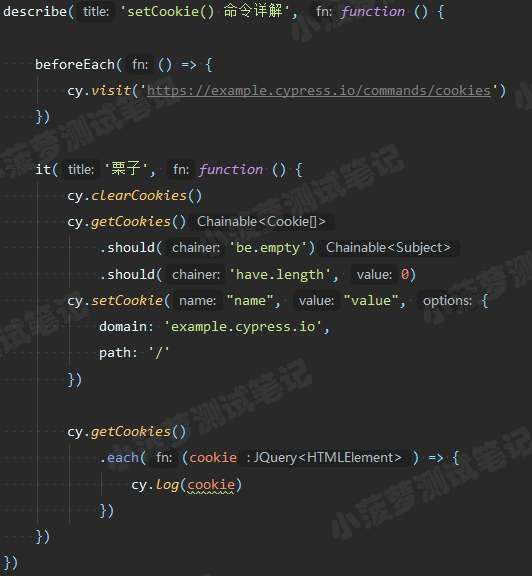Click the Chainable<Subject> inlay hint

tap(388, 248)
